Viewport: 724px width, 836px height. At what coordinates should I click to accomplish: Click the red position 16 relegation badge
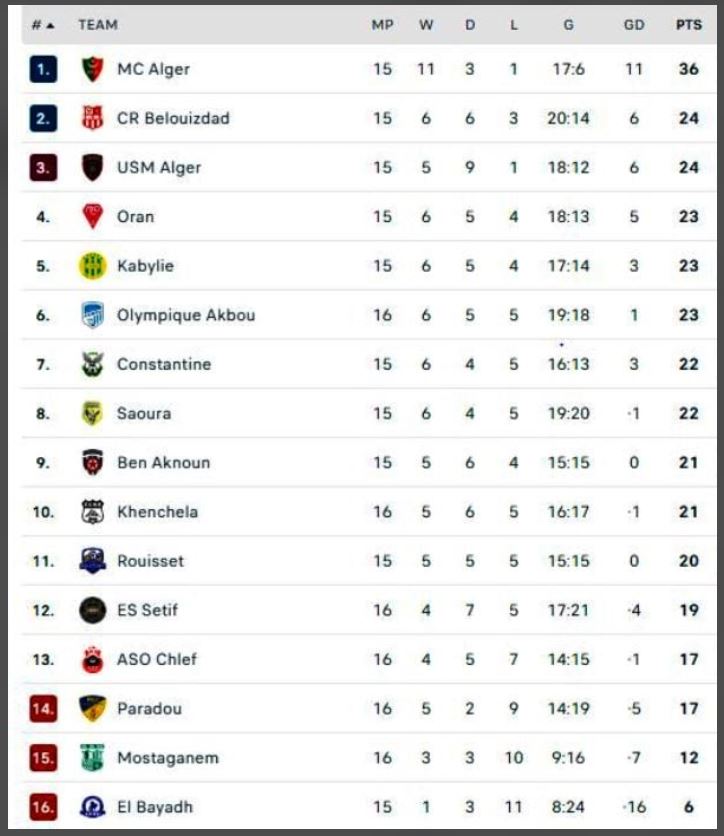tap(42, 807)
